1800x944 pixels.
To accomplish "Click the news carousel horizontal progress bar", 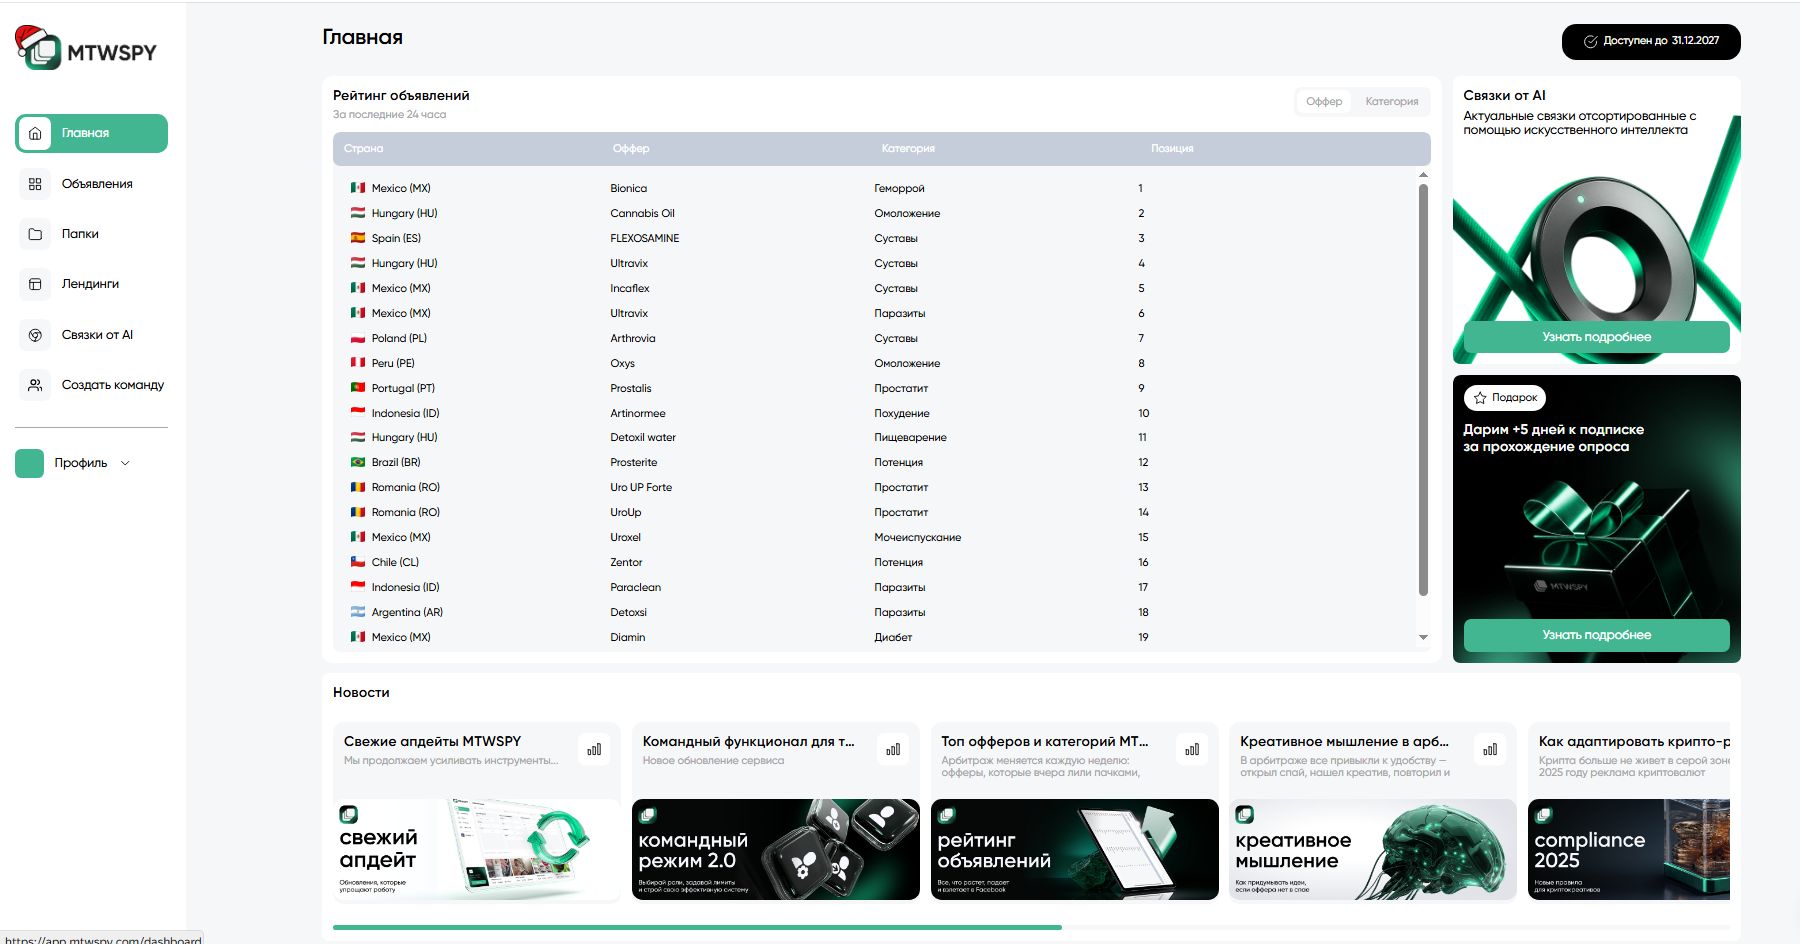I will 697,927.
